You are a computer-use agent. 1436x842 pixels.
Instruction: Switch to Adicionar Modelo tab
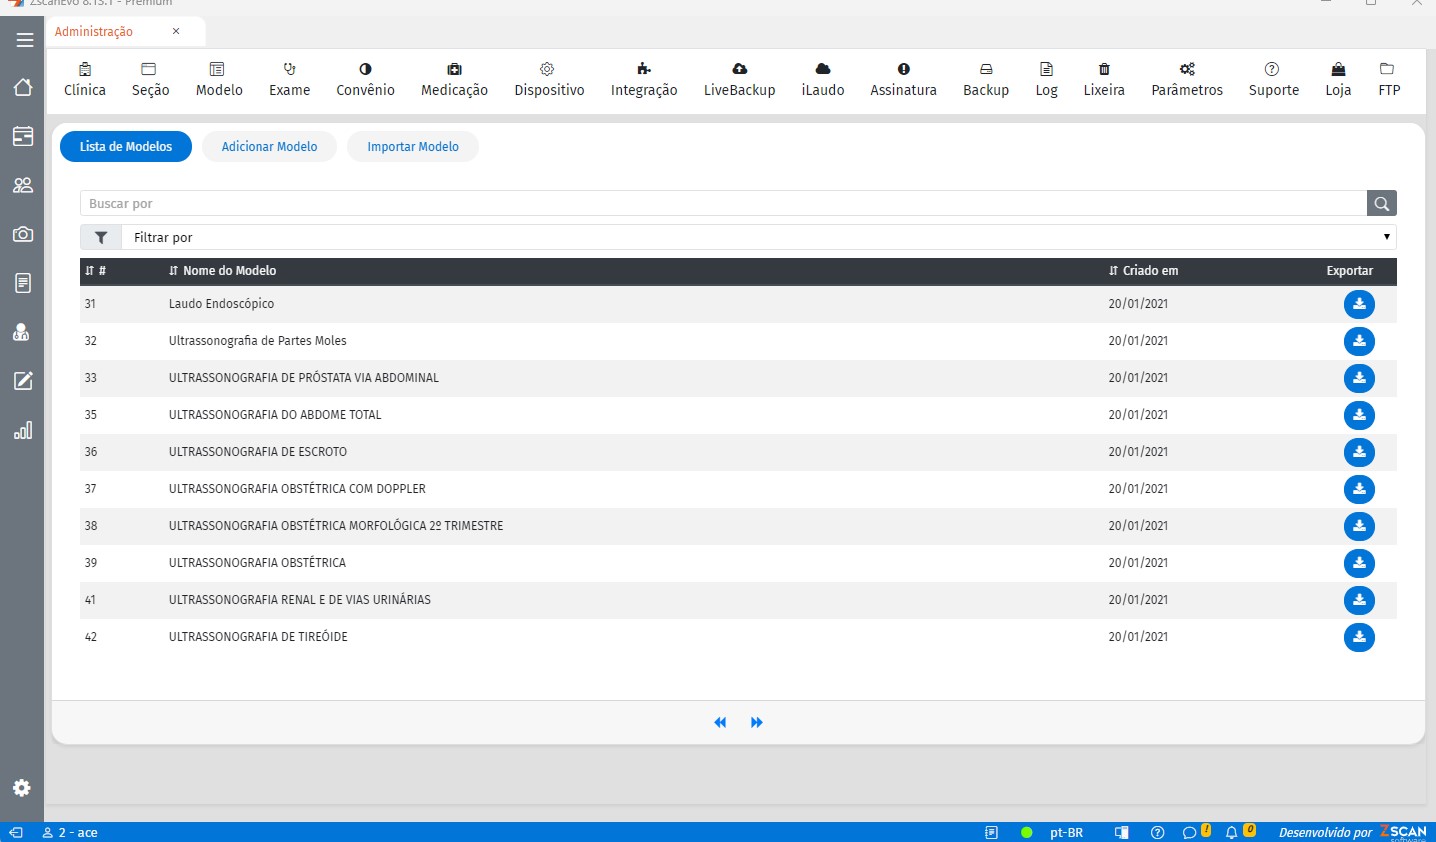pos(269,146)
